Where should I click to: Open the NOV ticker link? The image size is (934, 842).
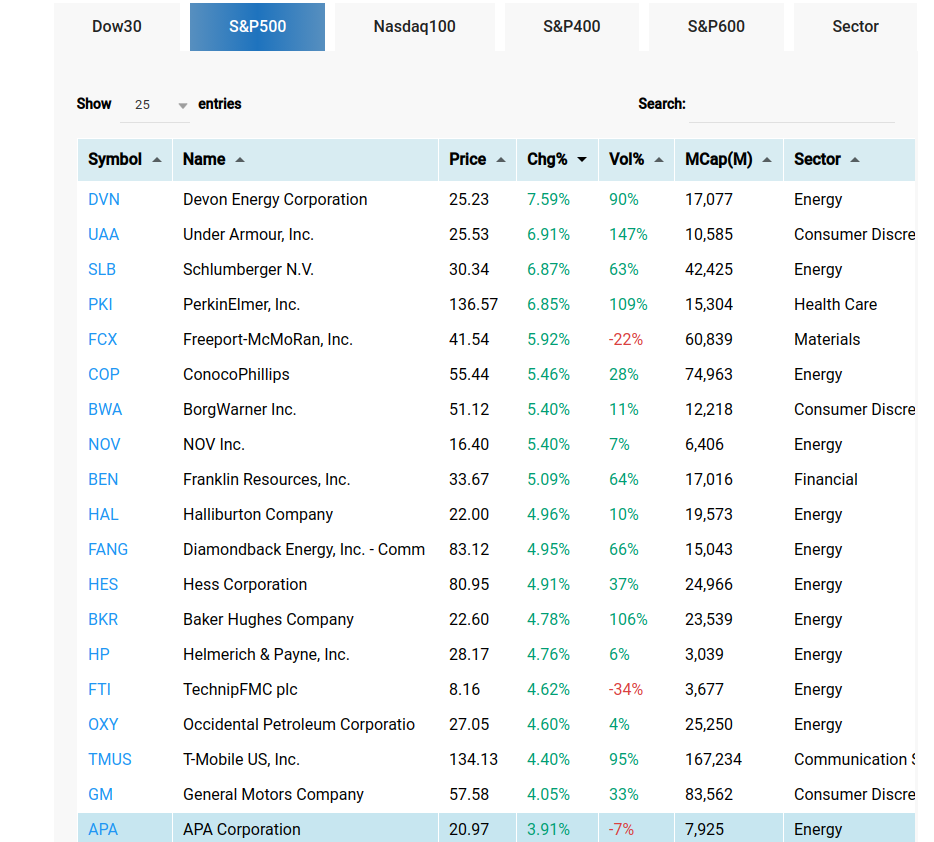(x=104, y=445)
